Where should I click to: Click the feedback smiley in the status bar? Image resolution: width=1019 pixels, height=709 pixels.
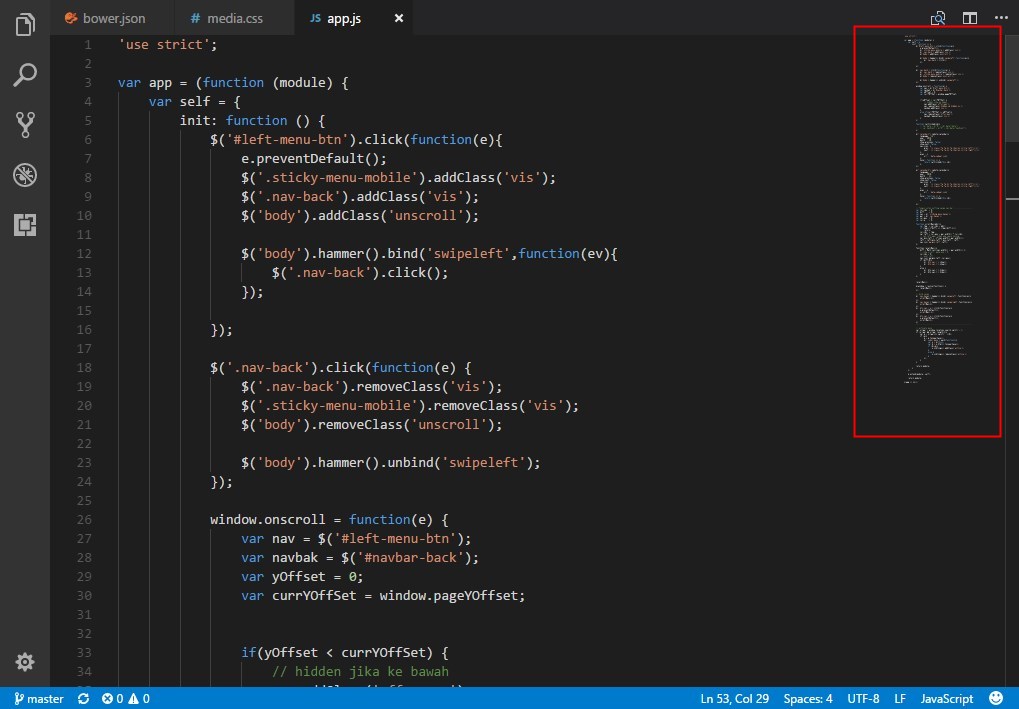pyautogui.click(x=994, y=698)
